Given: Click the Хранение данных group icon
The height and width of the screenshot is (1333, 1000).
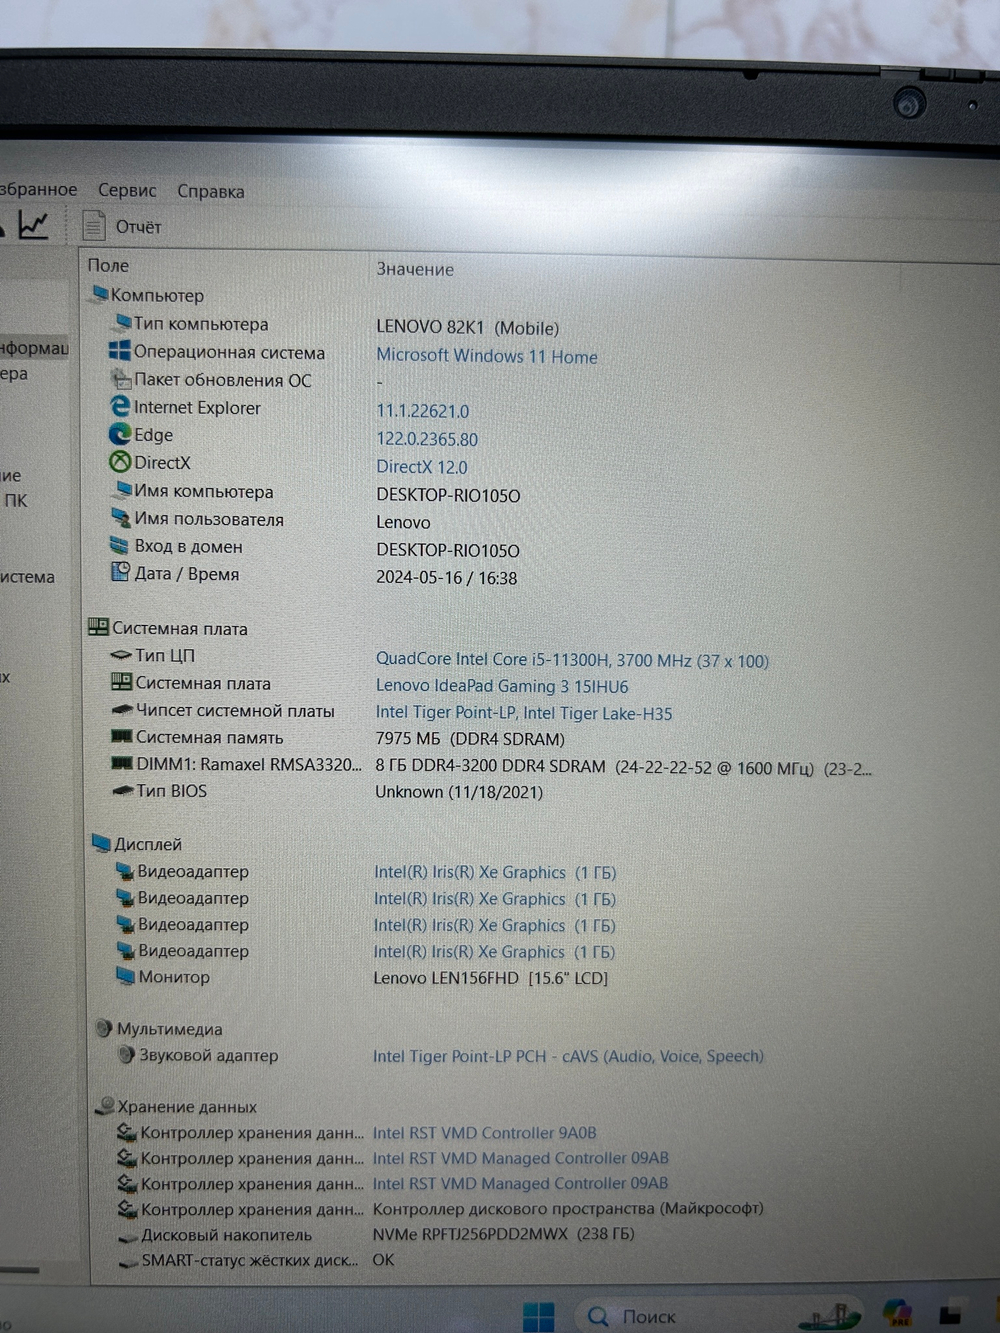Looking at the screenshot, I should 106,1106.
